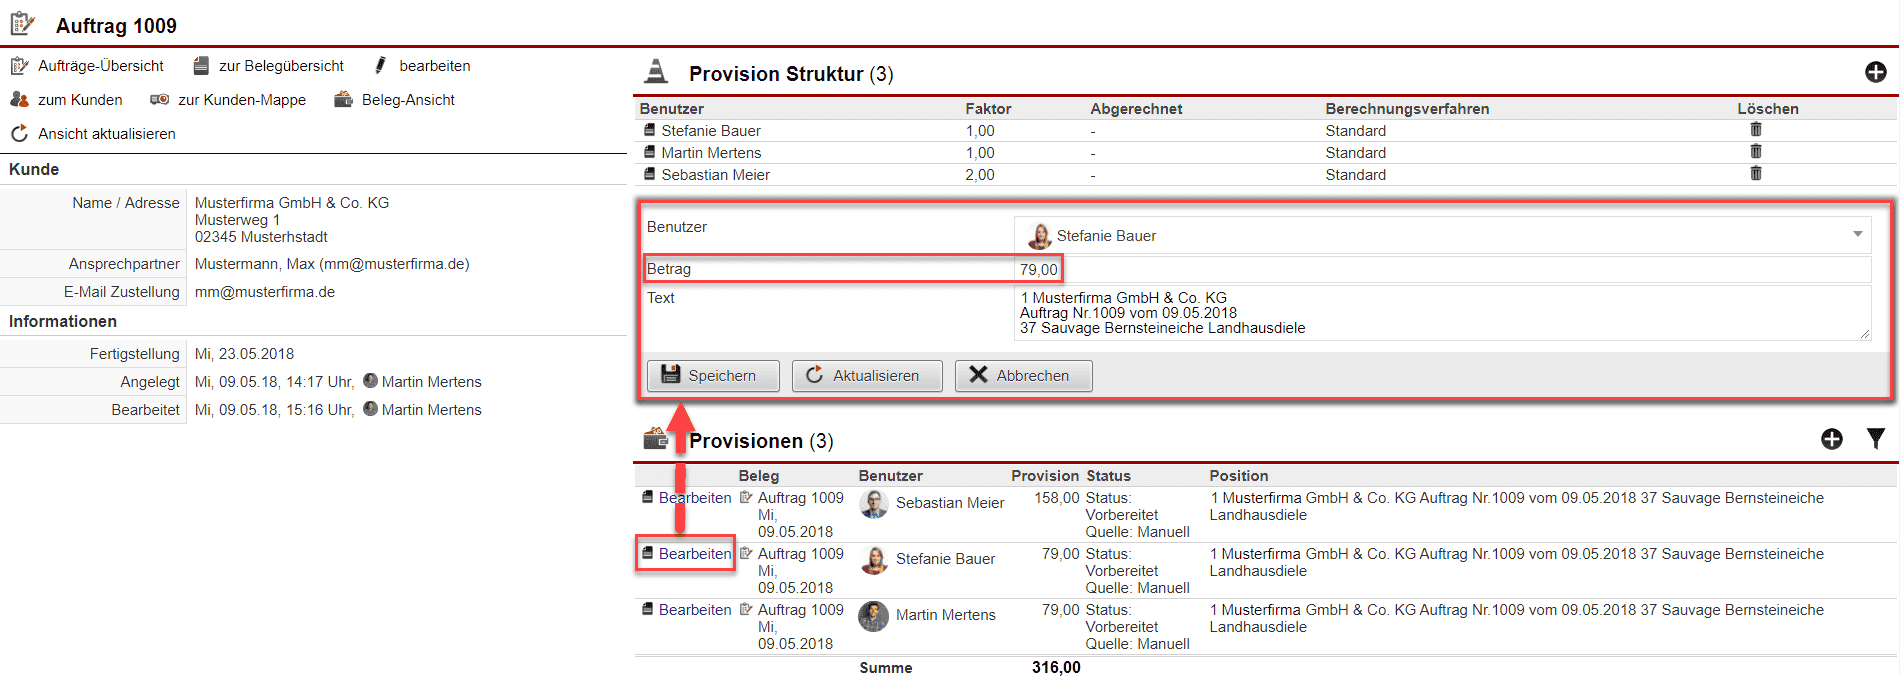The image size is (1900, 676).
Task: Click the refresh icon beside Ansicht aktualisieren
Action: (x=19, y=133)
